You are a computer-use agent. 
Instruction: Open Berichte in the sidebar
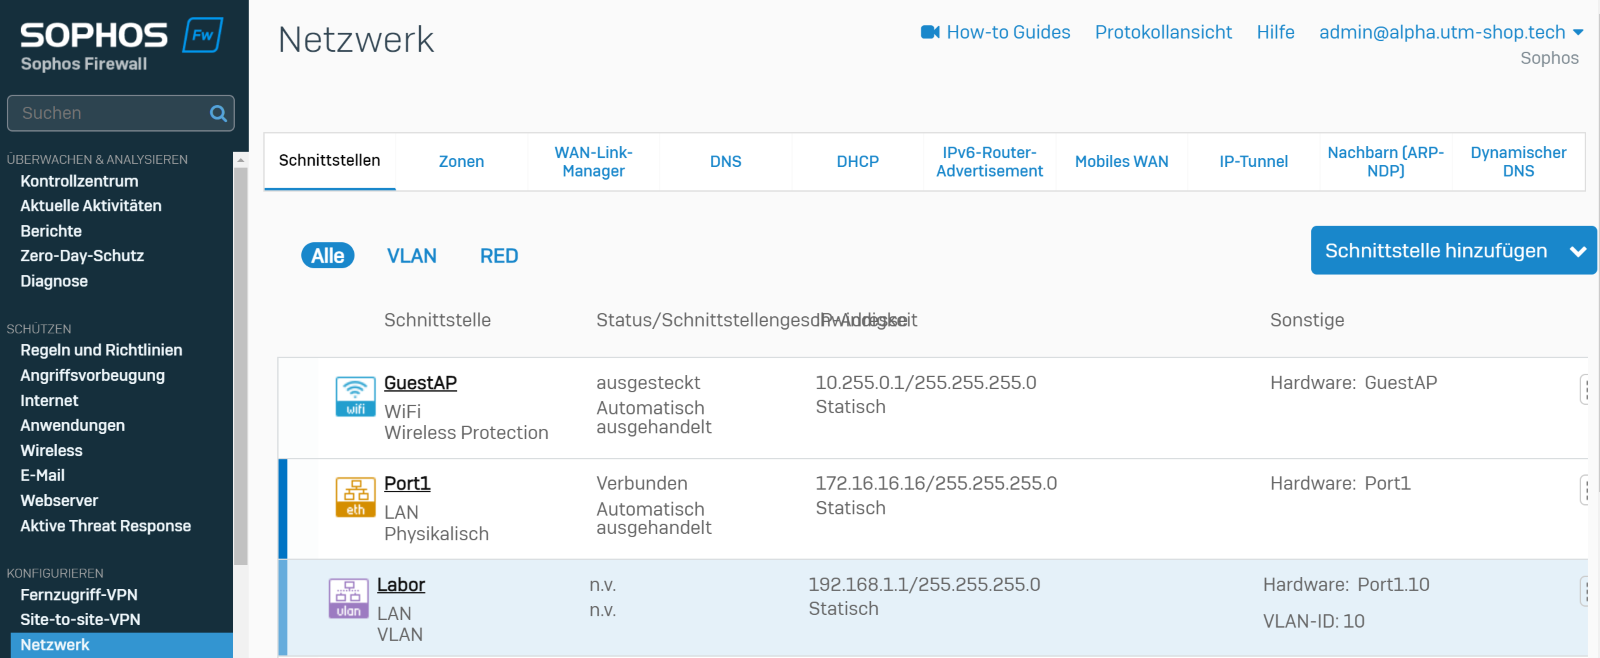point(51,231)
